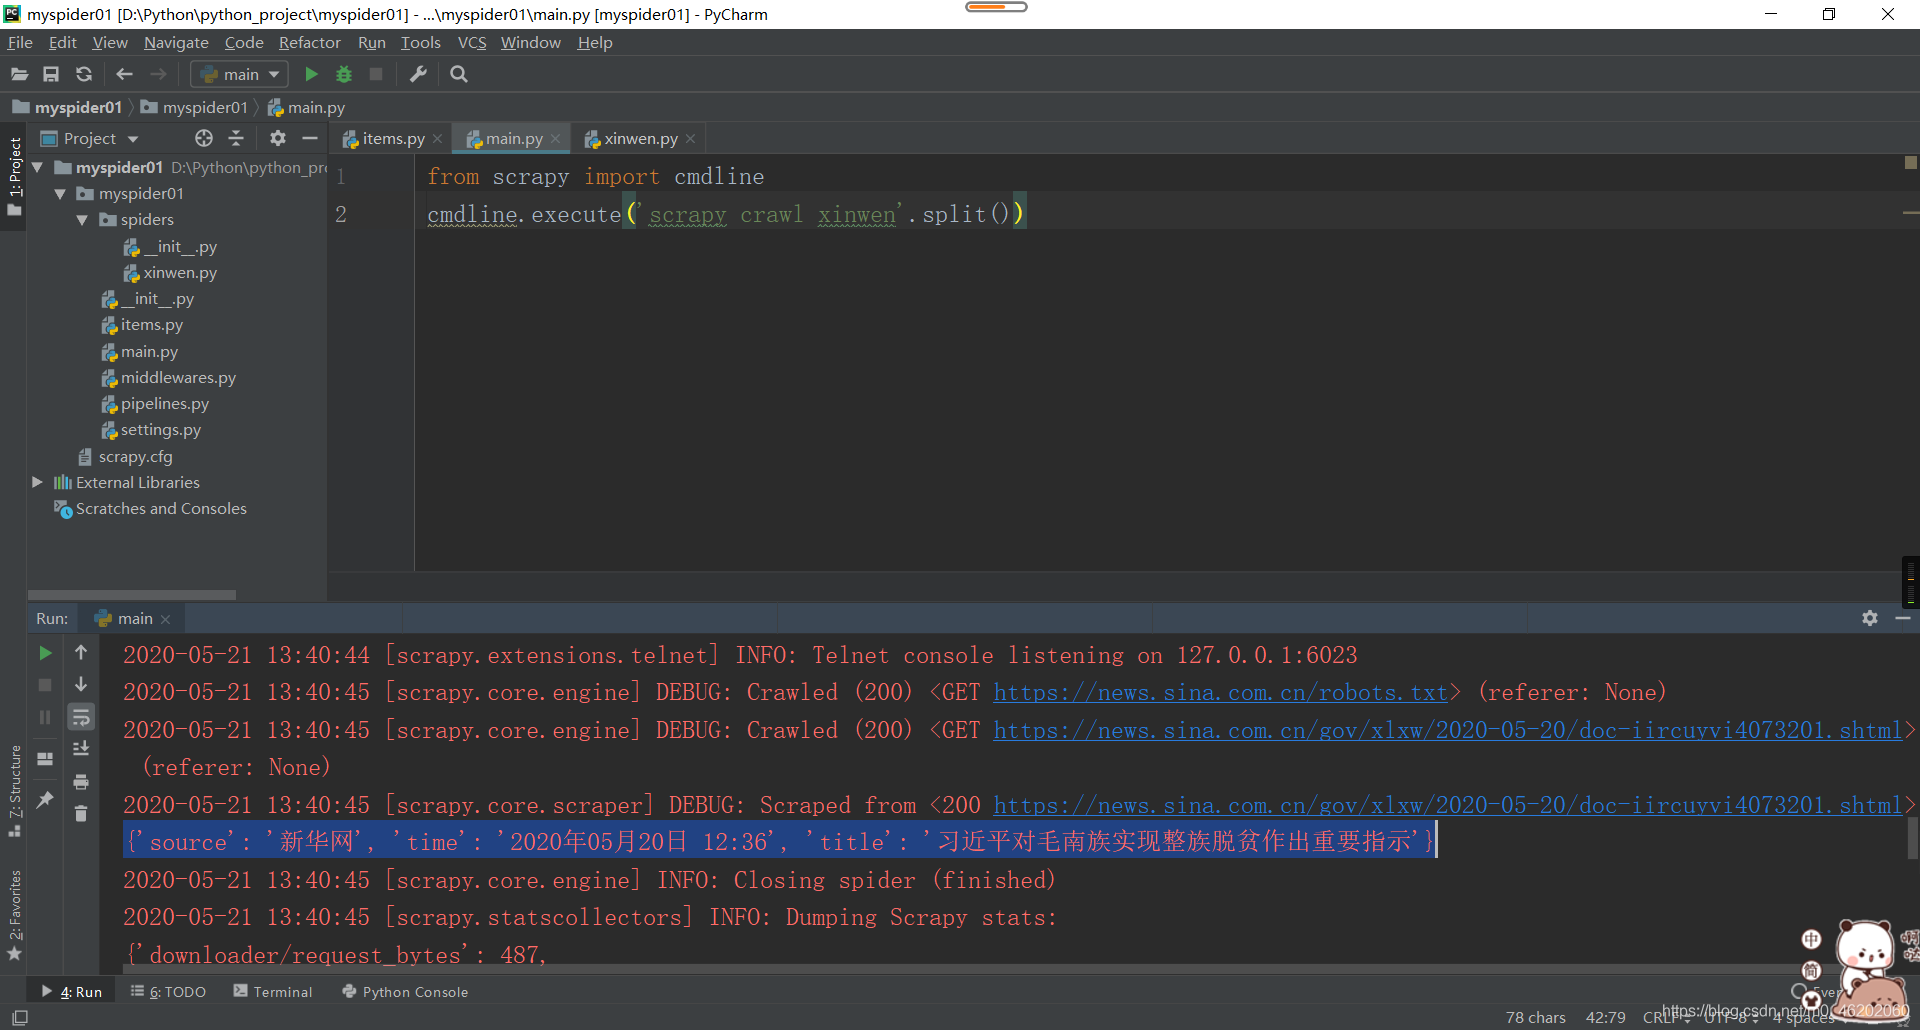This screenshot has height=1030, width=1920.
Task: Clear console with the trash icon
Action: (81, 813)
